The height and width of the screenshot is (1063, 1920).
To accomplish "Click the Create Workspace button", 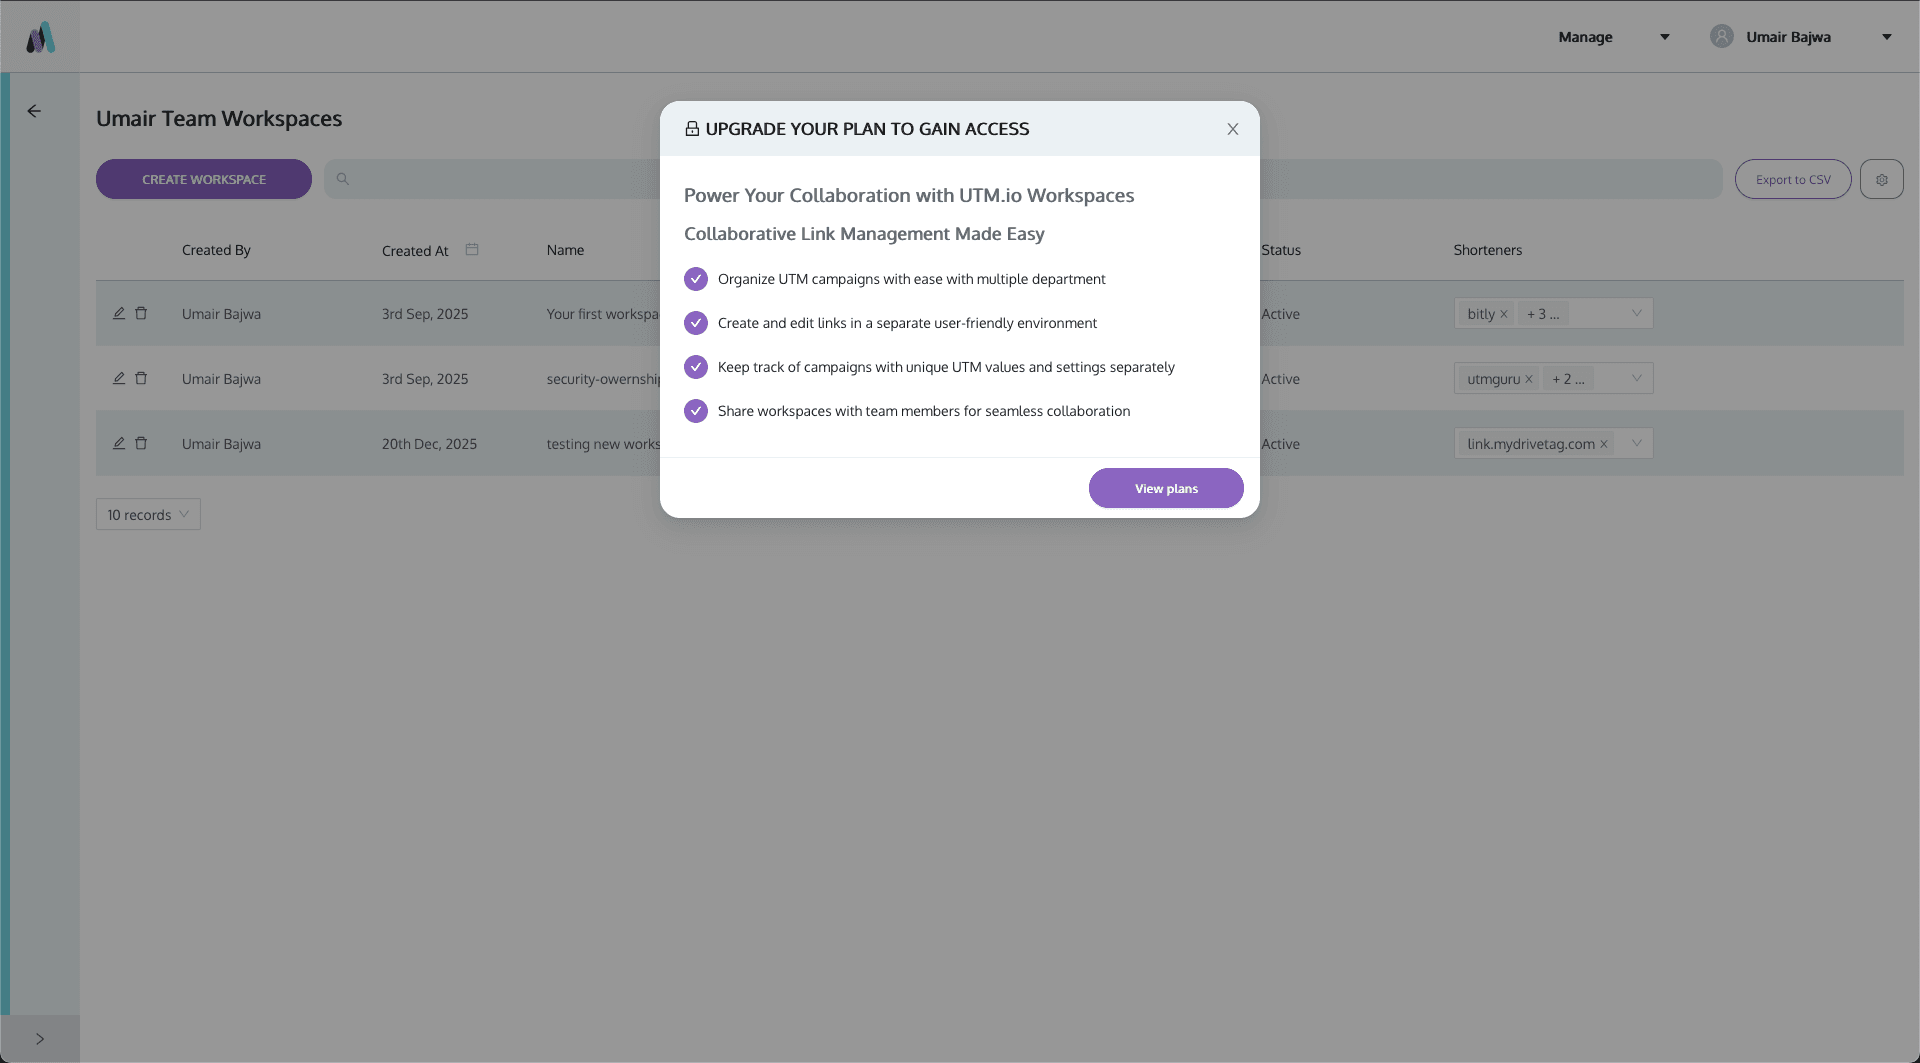I will click(204, 179).
